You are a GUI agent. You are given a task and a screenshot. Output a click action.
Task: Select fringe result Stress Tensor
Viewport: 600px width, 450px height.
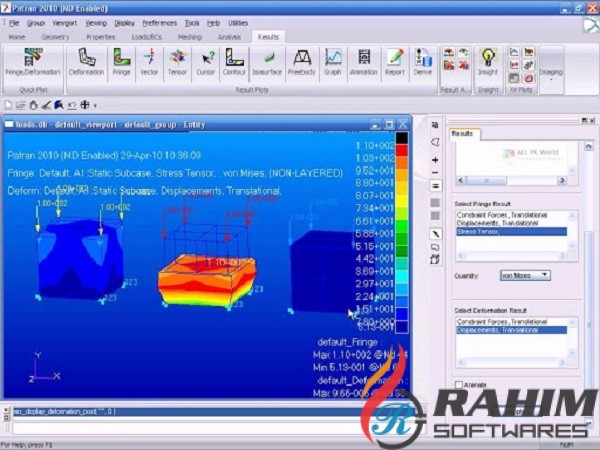(512, 232)
